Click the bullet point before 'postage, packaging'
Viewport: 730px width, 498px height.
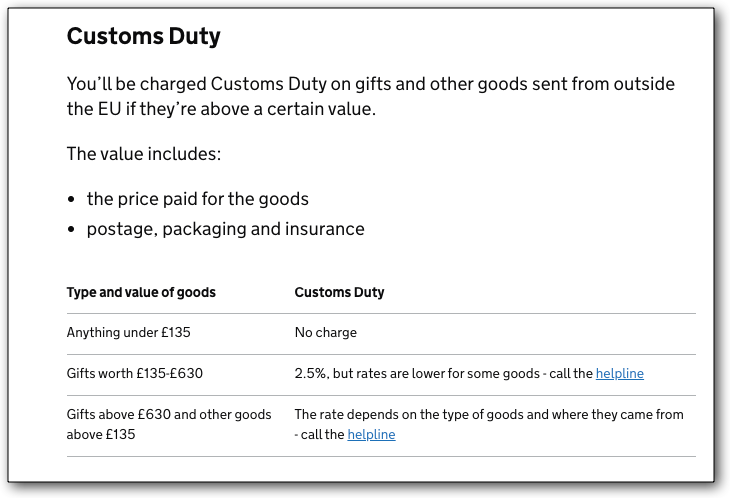coord(72,230)
